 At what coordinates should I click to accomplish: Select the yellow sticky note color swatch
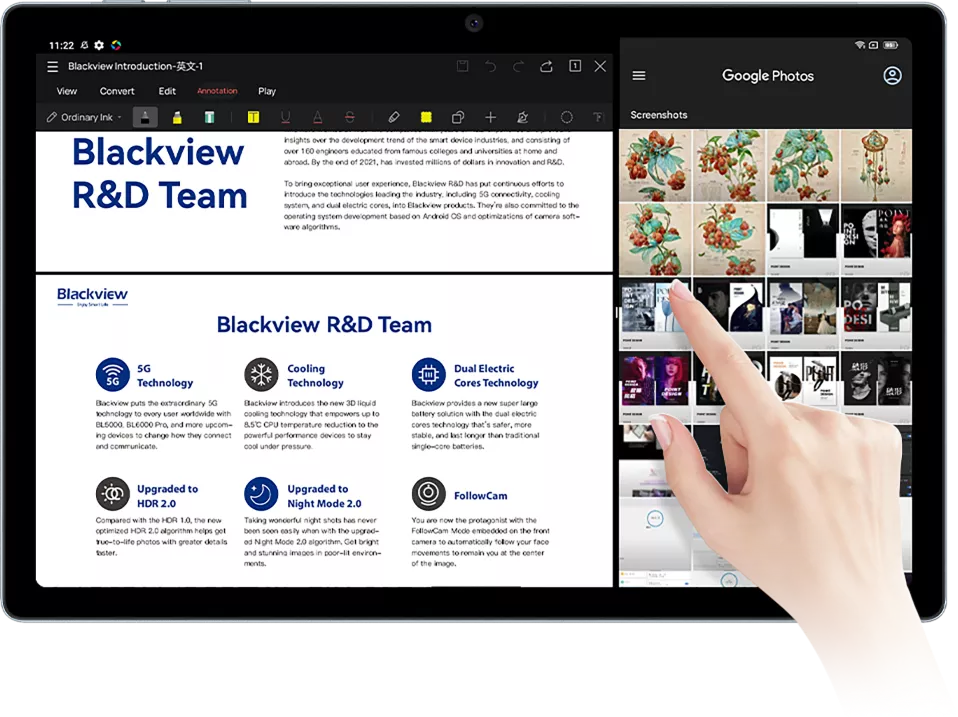(426, 117)
